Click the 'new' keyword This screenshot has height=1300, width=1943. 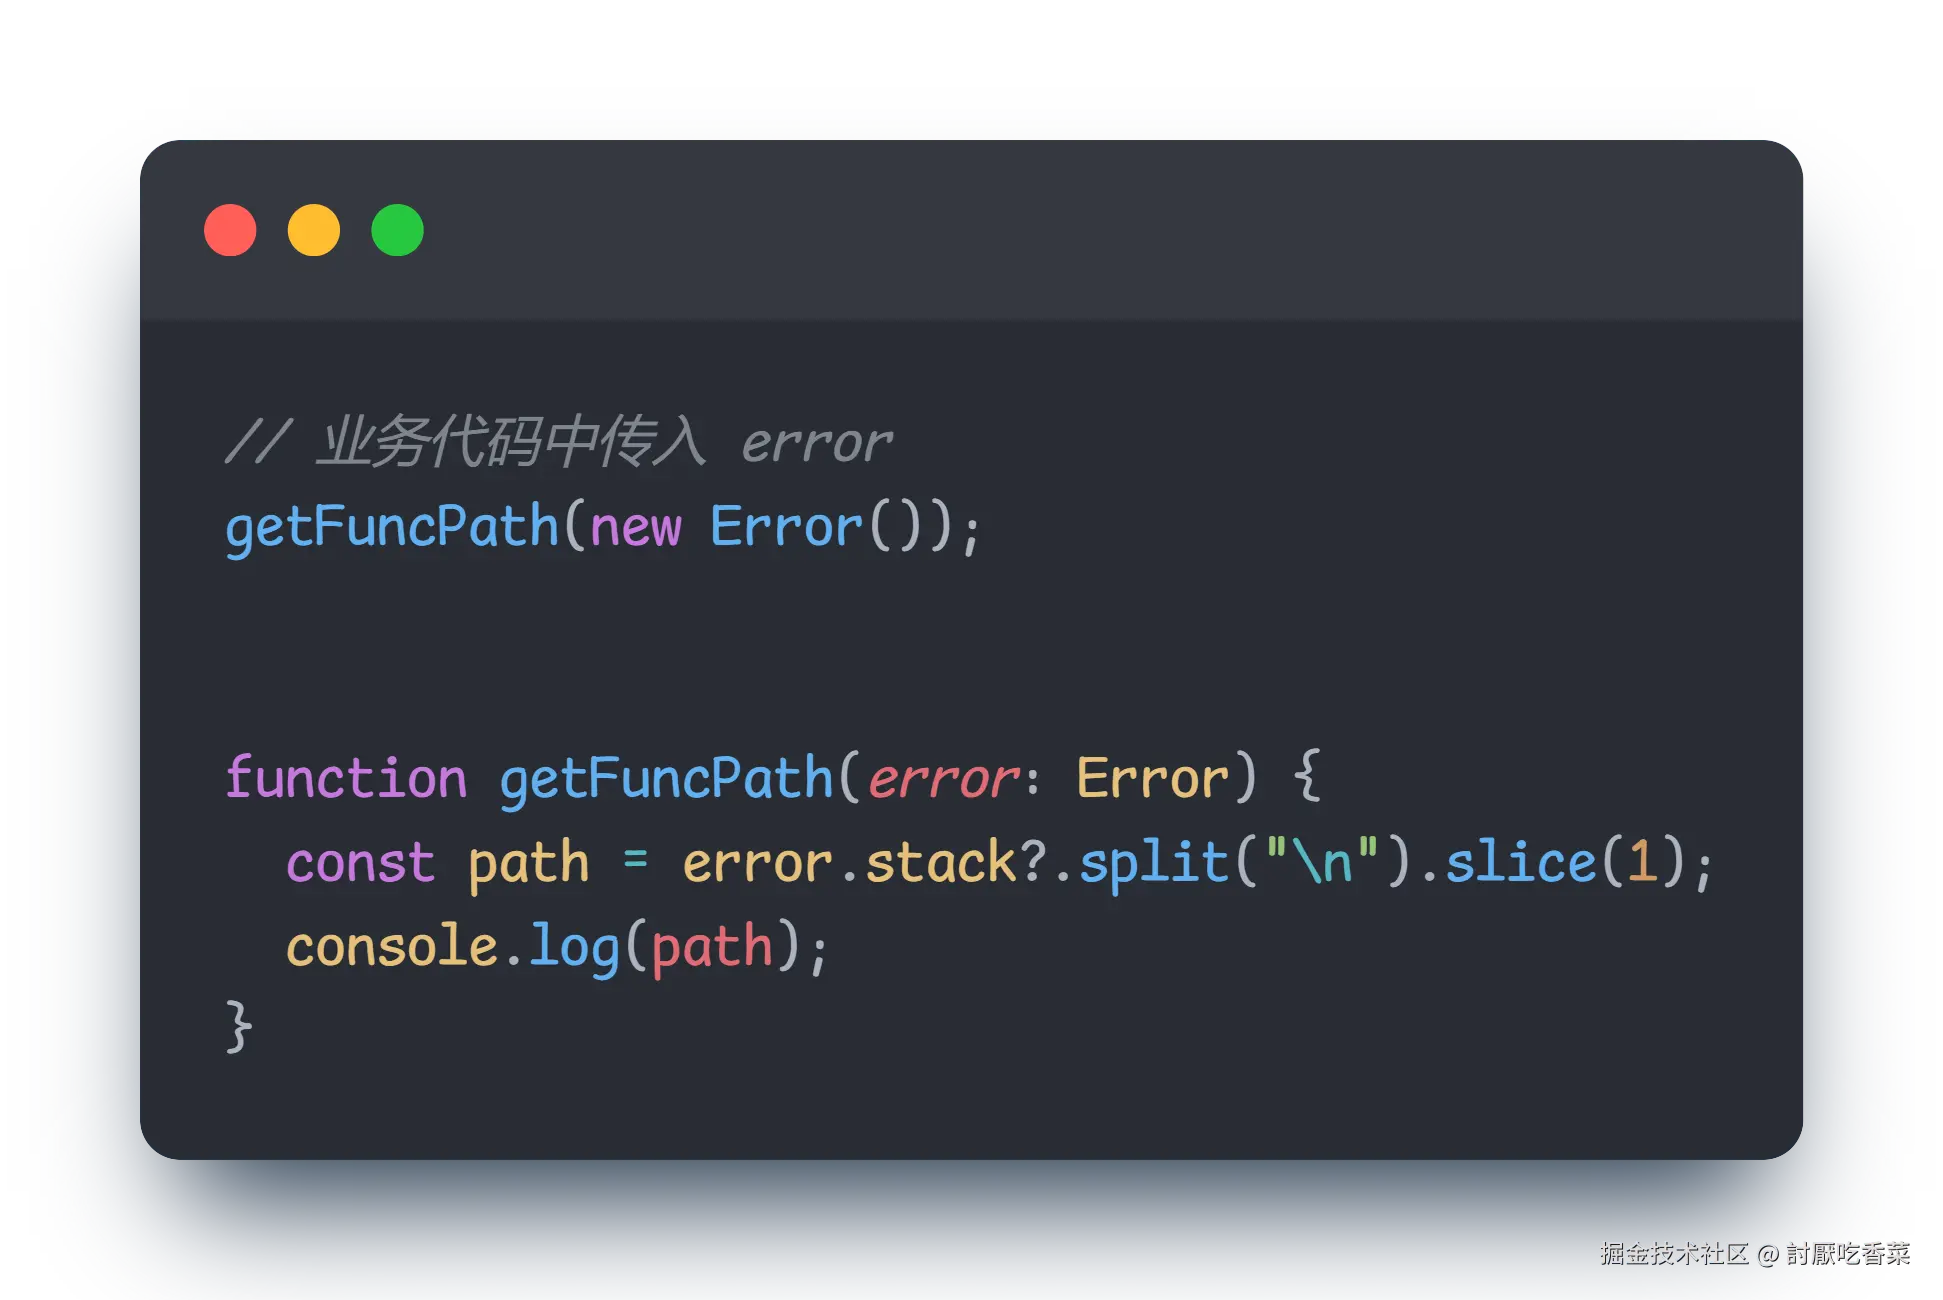click(x=636, y=528)
